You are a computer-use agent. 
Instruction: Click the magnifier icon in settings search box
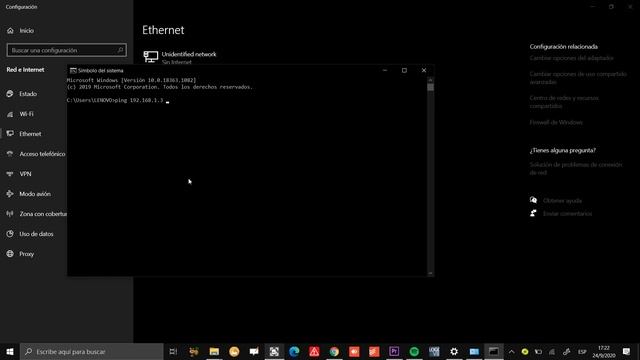pyautogui.click(x=120, y=50)
